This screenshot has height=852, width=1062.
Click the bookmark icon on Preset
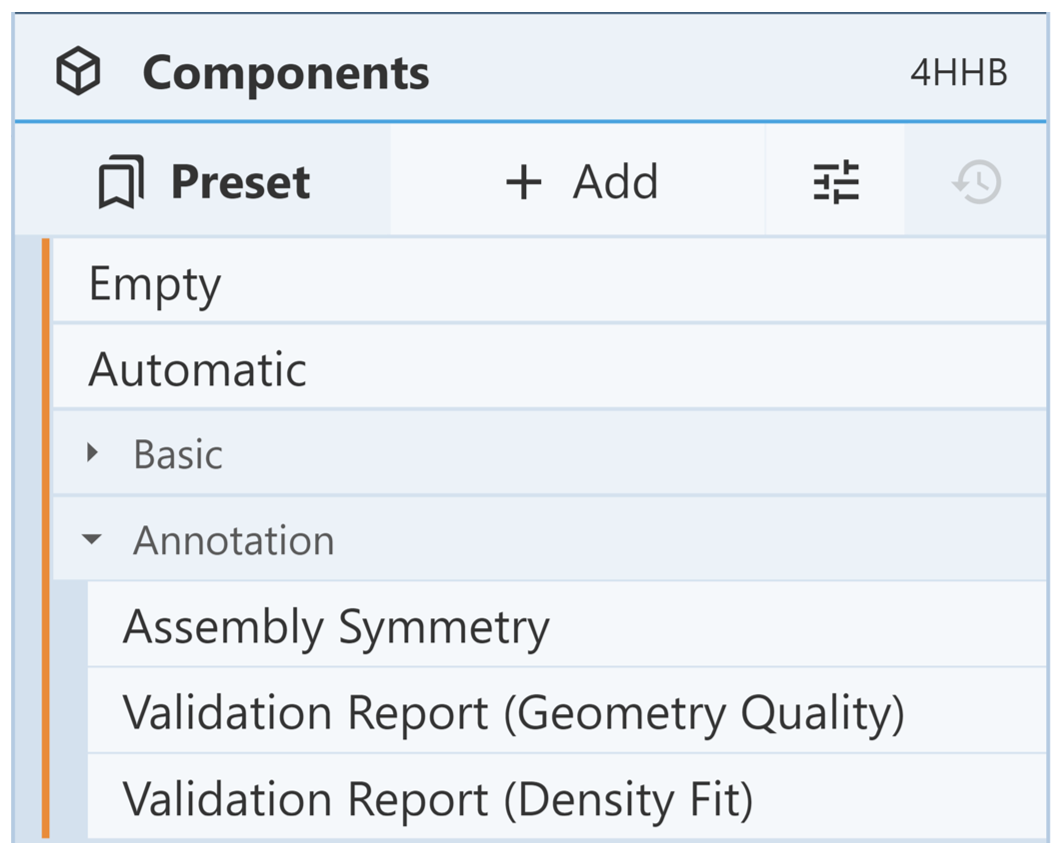pyautogui.click(x=121, y=183)
